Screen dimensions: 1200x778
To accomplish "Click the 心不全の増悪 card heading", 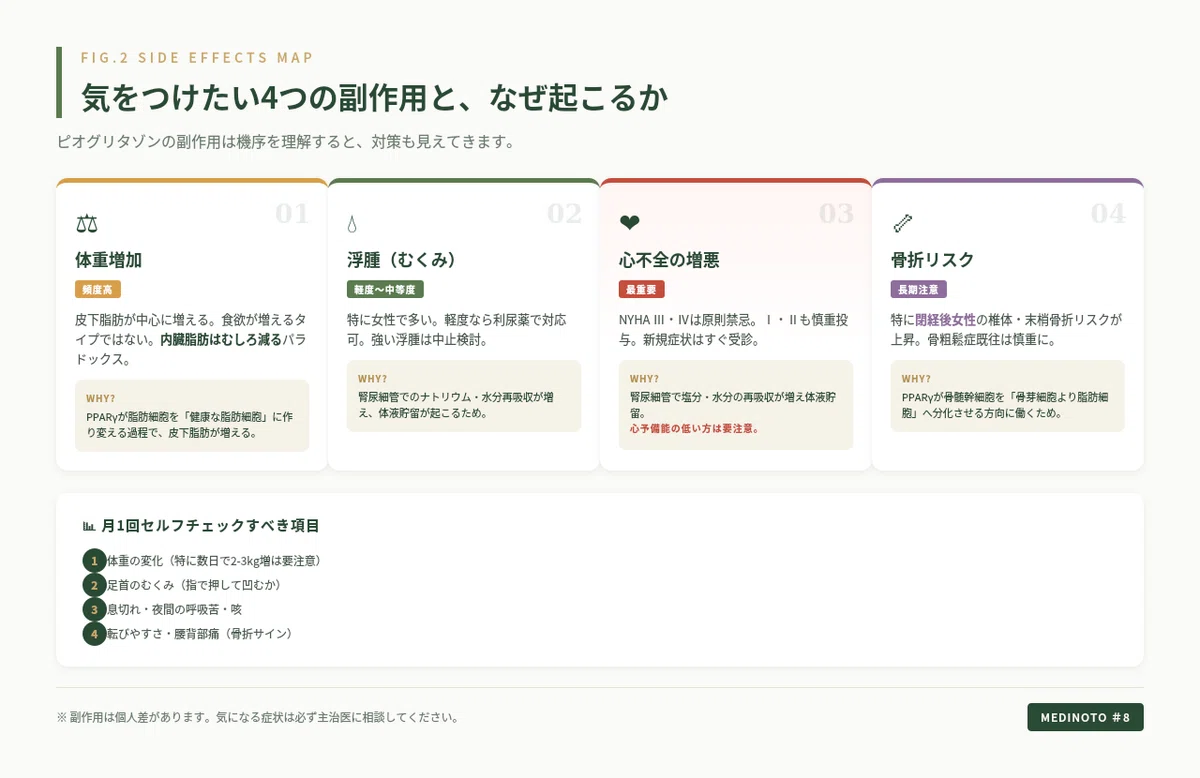I will click(x=669, y=260).
